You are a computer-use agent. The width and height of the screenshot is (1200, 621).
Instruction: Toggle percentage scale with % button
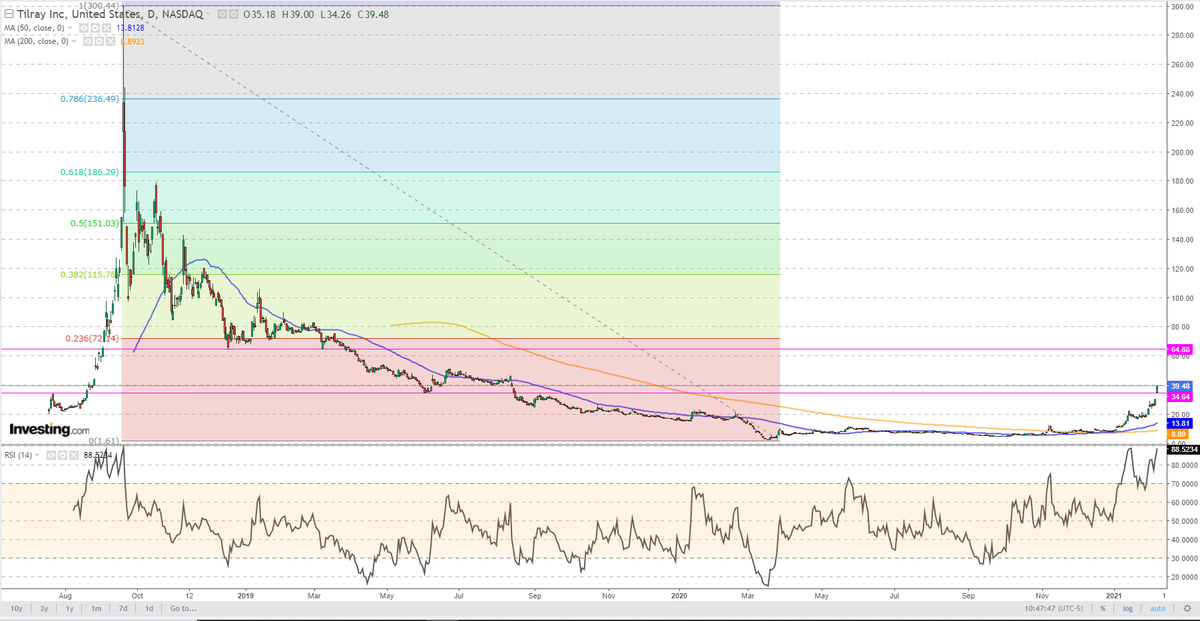pyautogui.click(x=1103, y=608)
